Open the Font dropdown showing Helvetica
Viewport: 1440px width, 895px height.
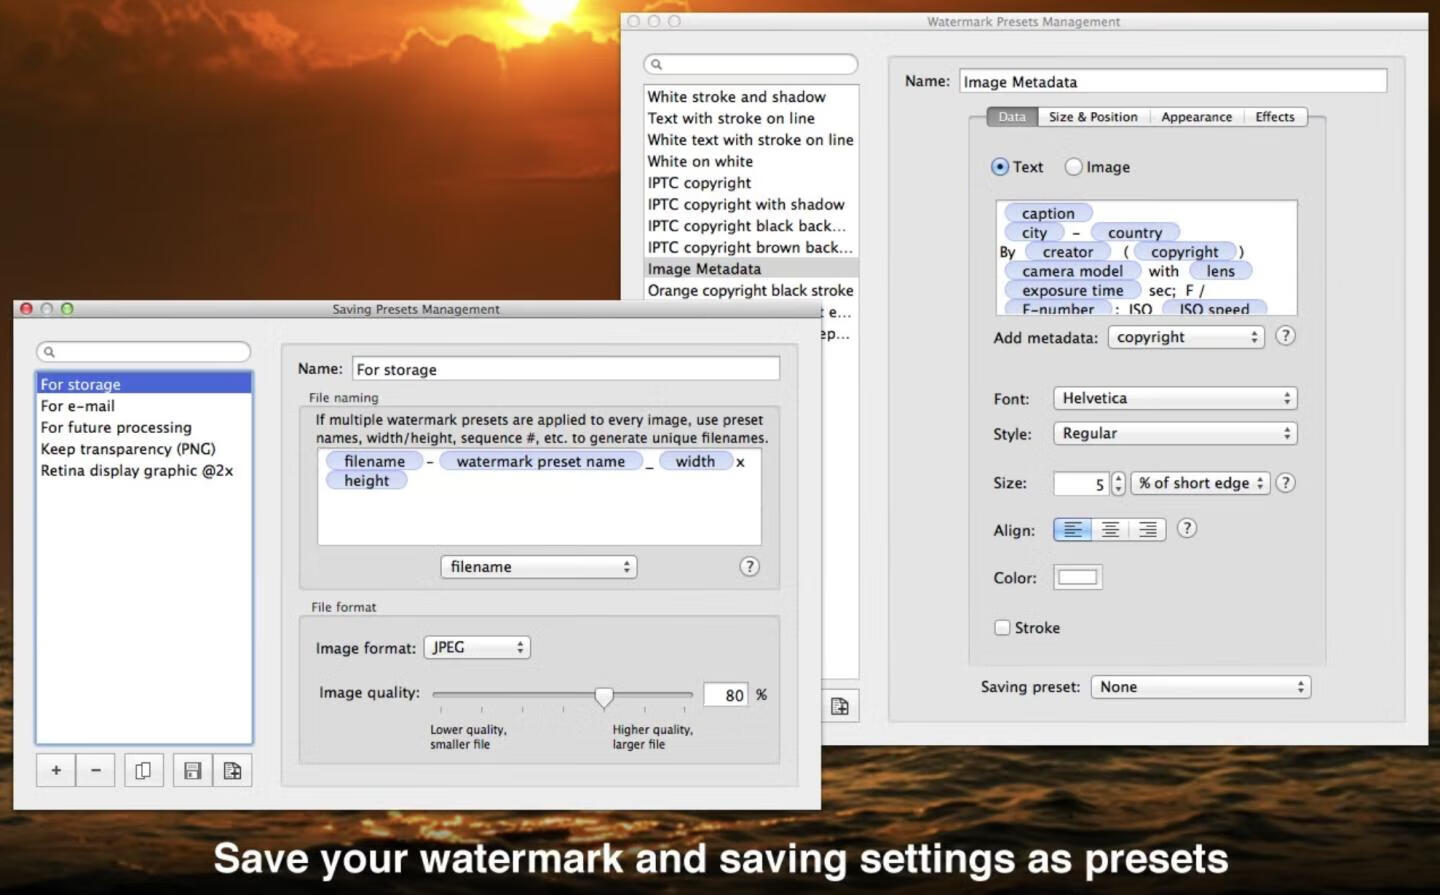click(x=1175, y=398)
